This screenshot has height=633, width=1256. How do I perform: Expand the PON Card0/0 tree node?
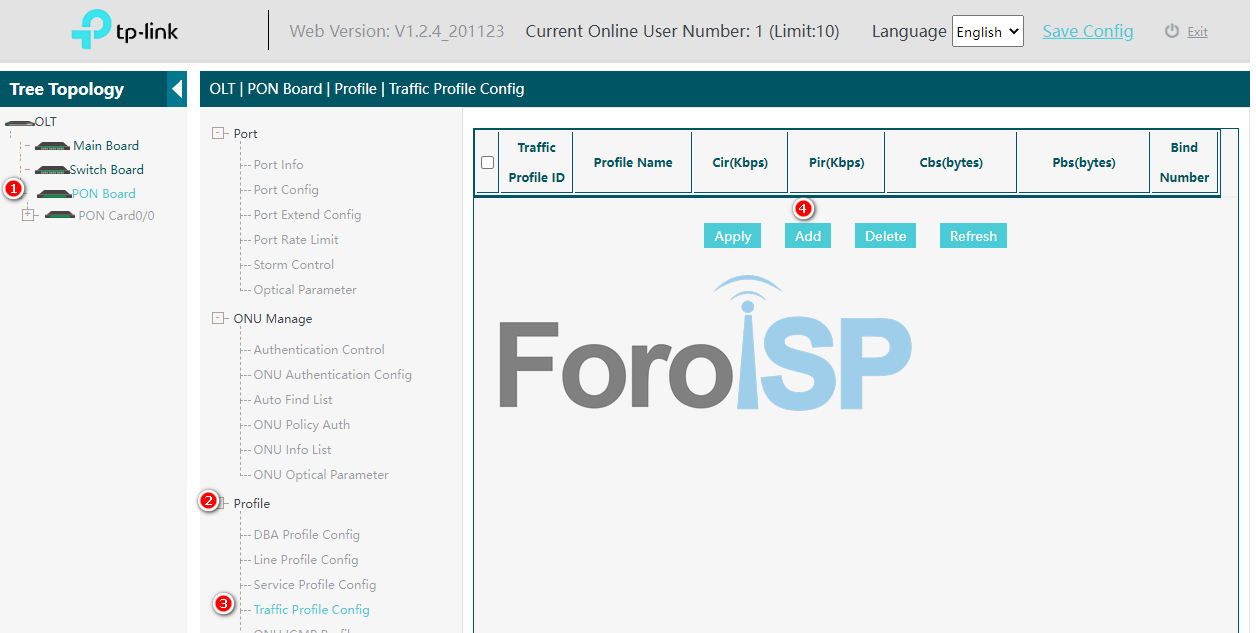coord(28,215)
